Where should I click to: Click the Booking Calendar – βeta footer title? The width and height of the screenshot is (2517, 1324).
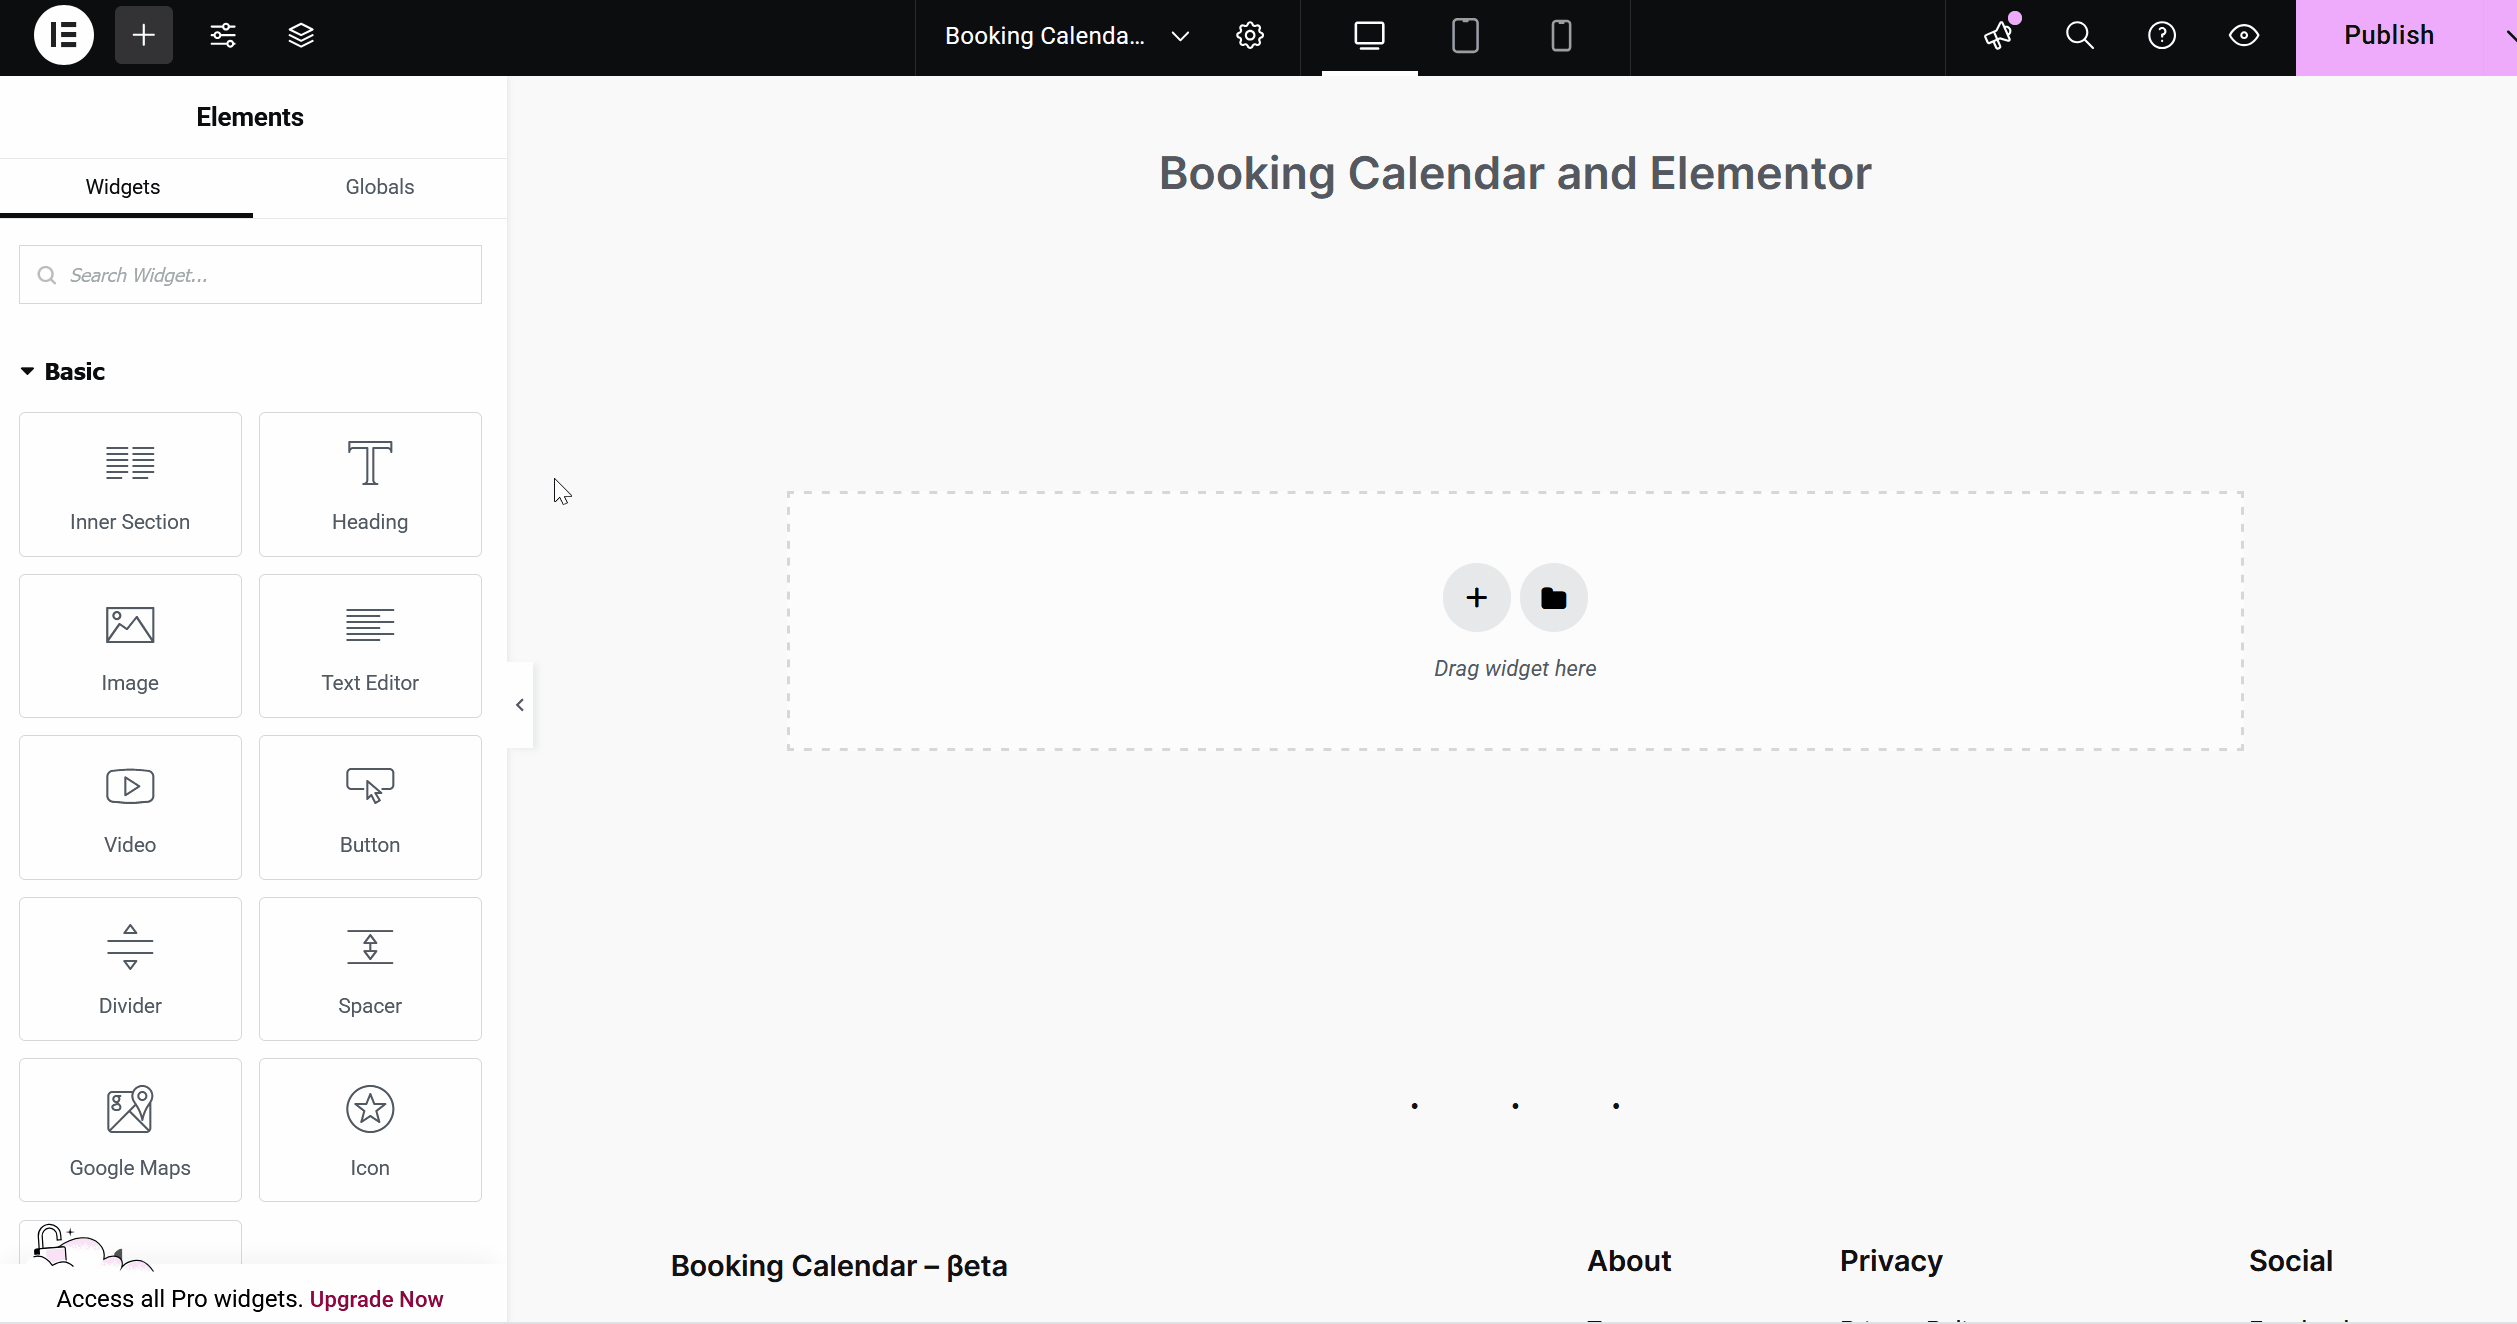pos(839,1266)
